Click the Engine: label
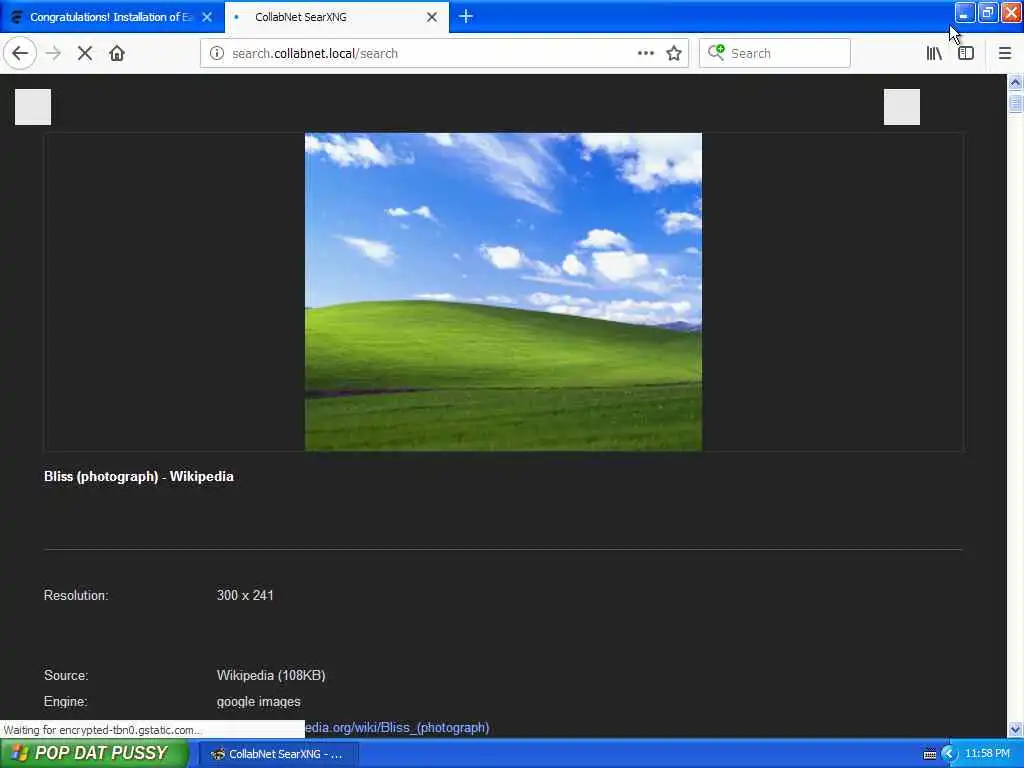The image size is (1024, 768). point(65,701)
